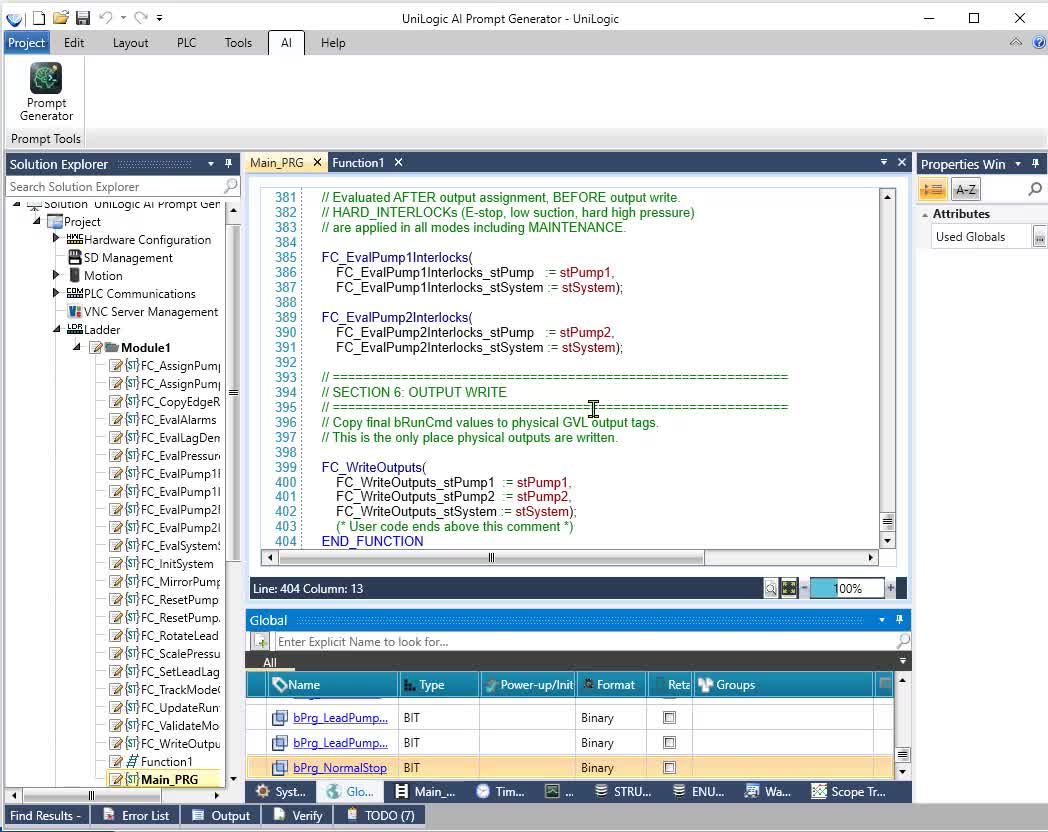Open the Scope Trace bottom panel tab

click(849, 792)
